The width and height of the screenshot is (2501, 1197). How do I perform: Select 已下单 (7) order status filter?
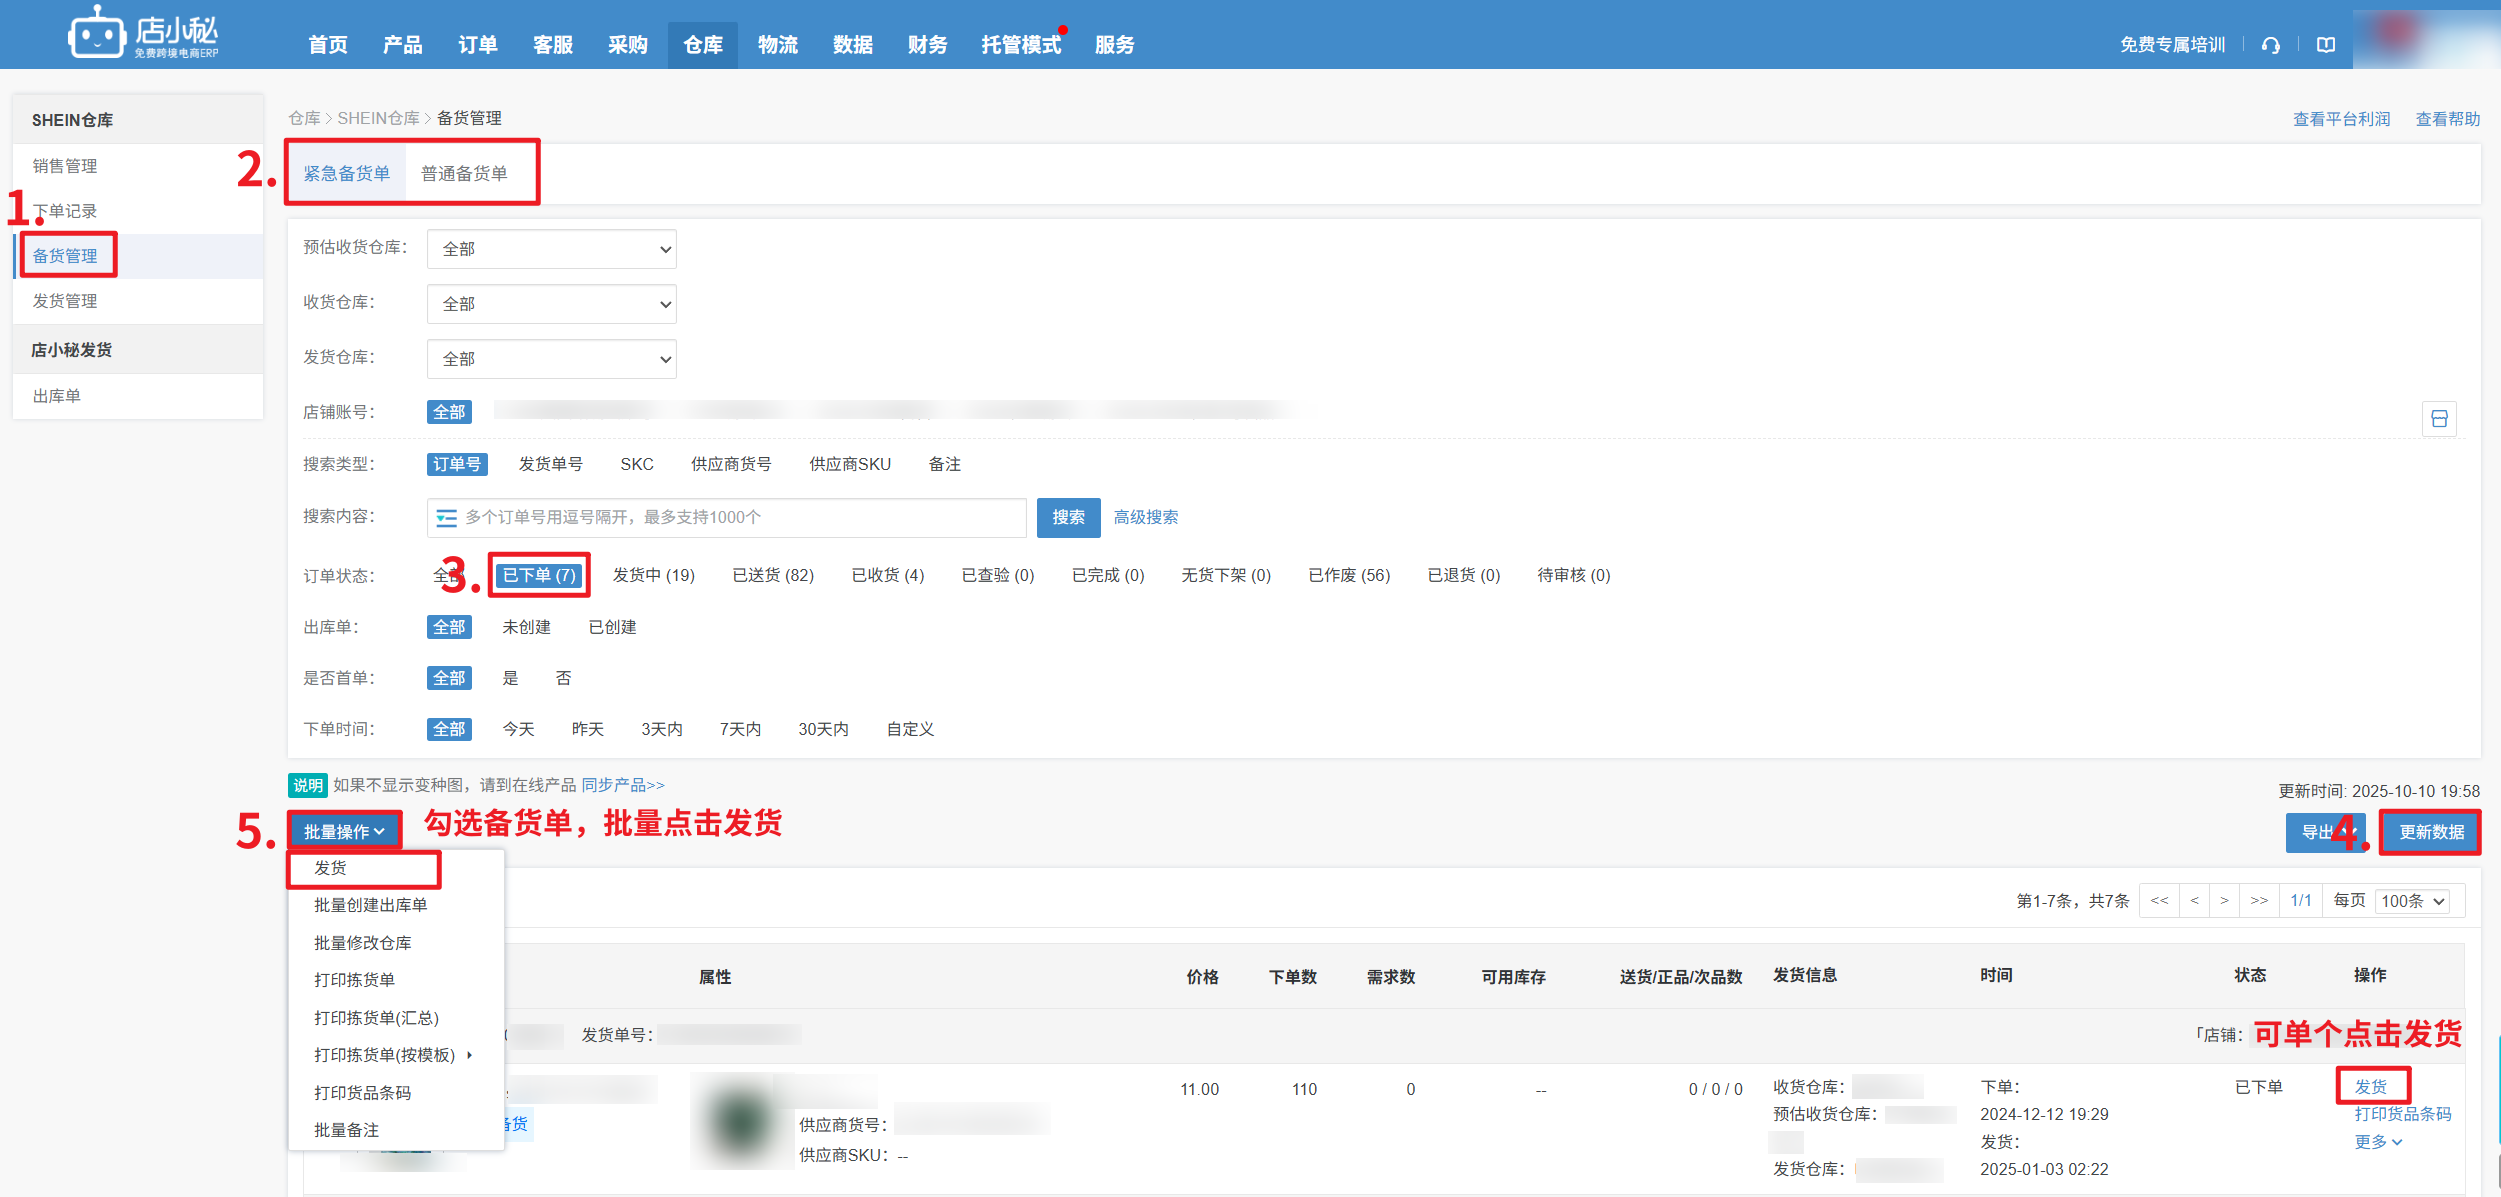coord(539,575)
